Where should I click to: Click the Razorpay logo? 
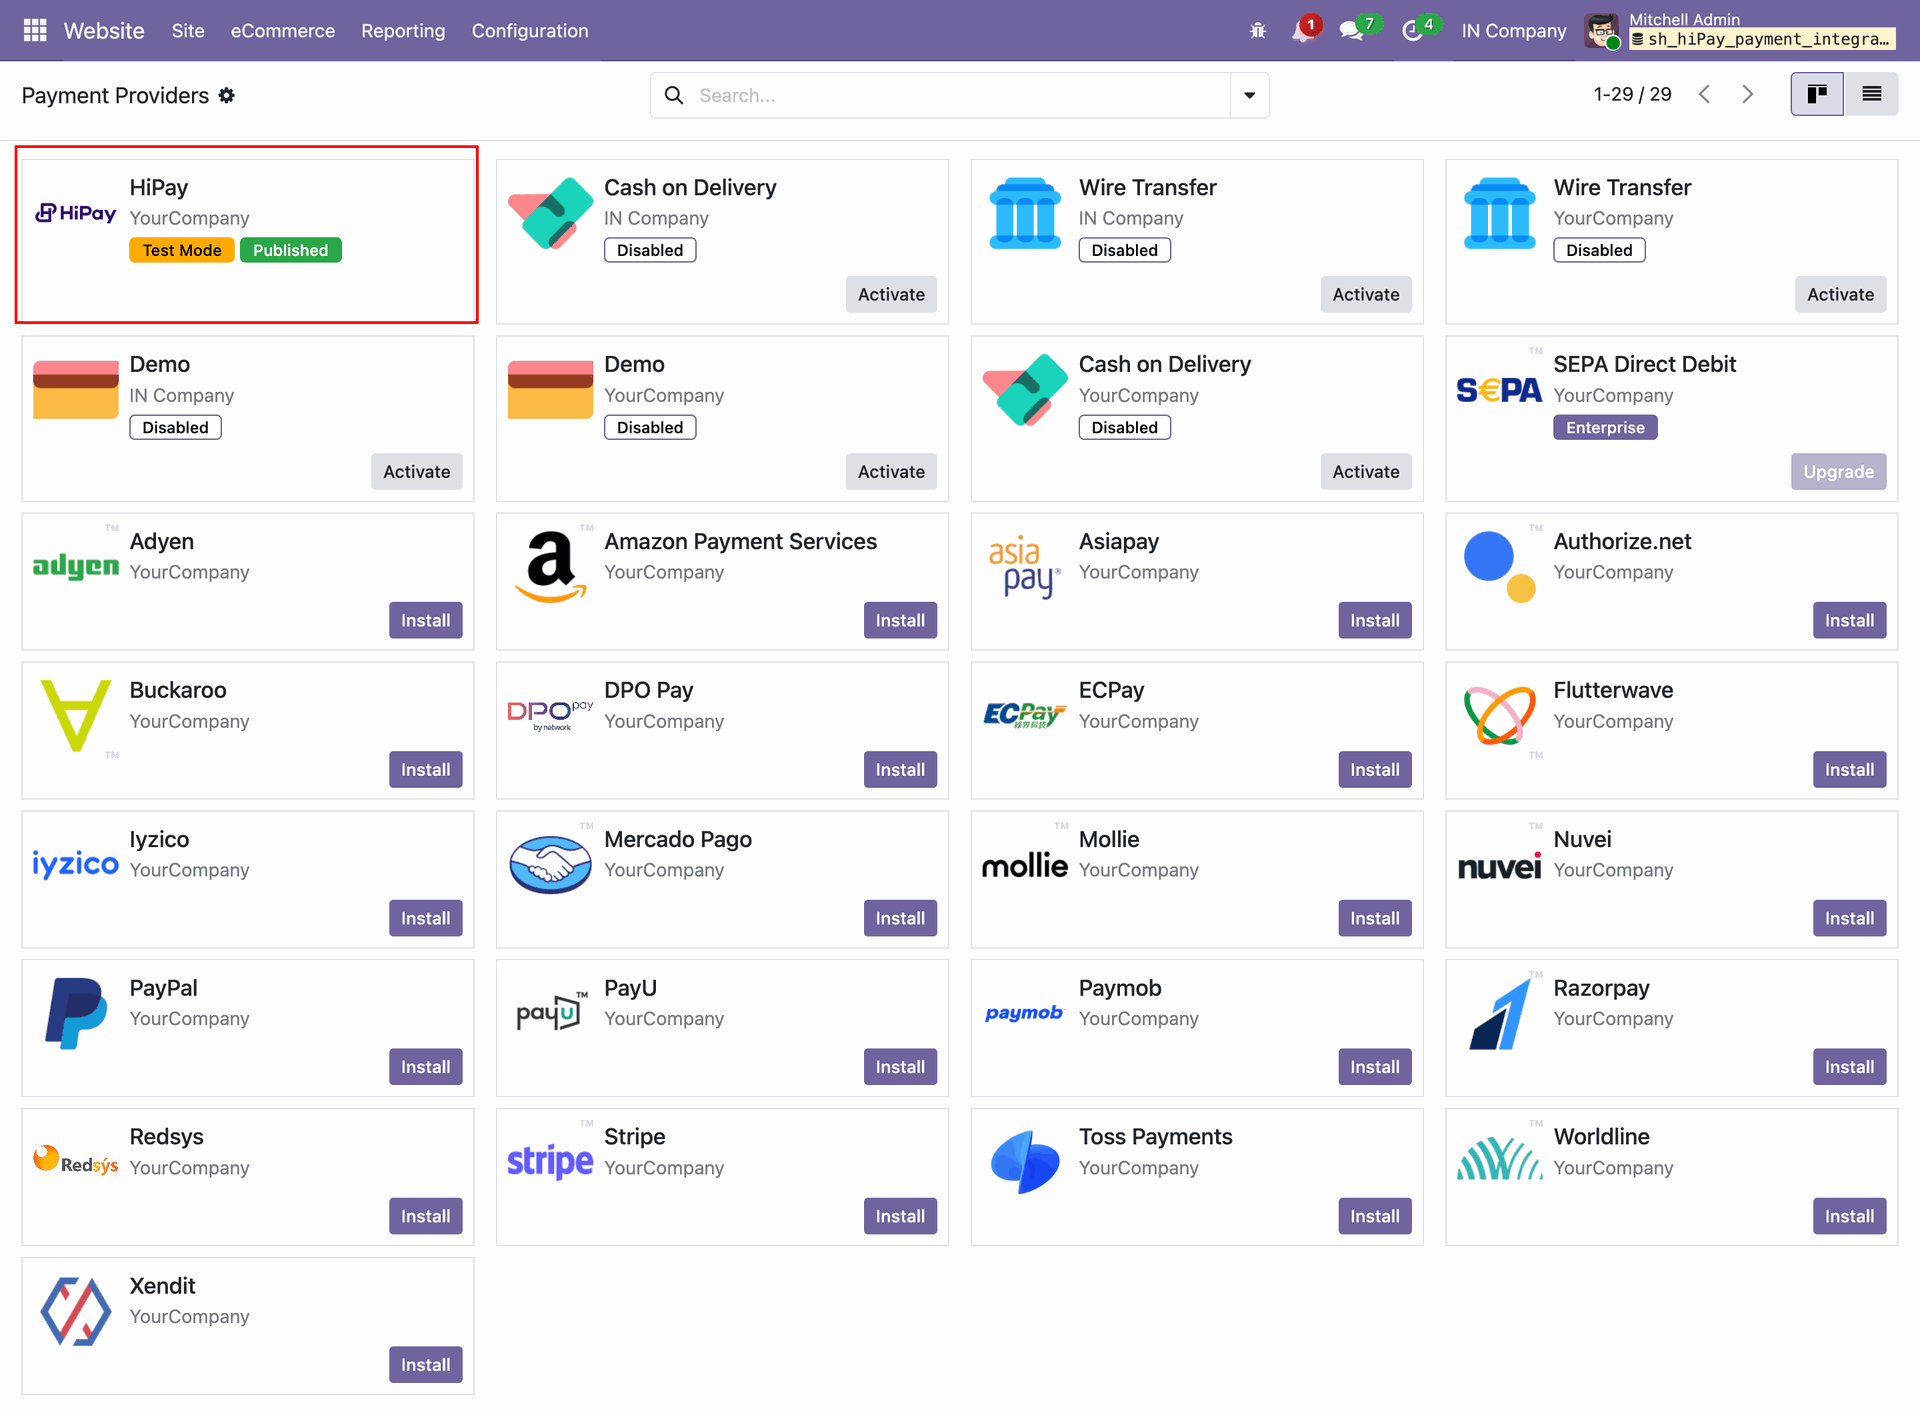click(1499, 1013)
